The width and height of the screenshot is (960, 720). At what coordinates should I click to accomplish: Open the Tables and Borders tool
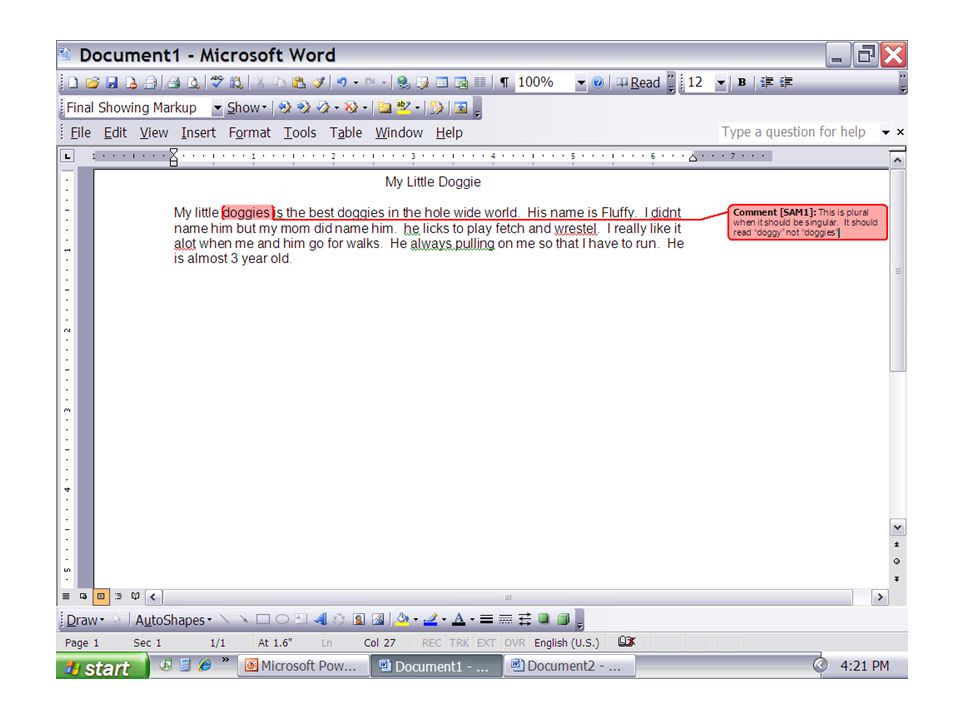pyautogui.click(x=422, y=83)
